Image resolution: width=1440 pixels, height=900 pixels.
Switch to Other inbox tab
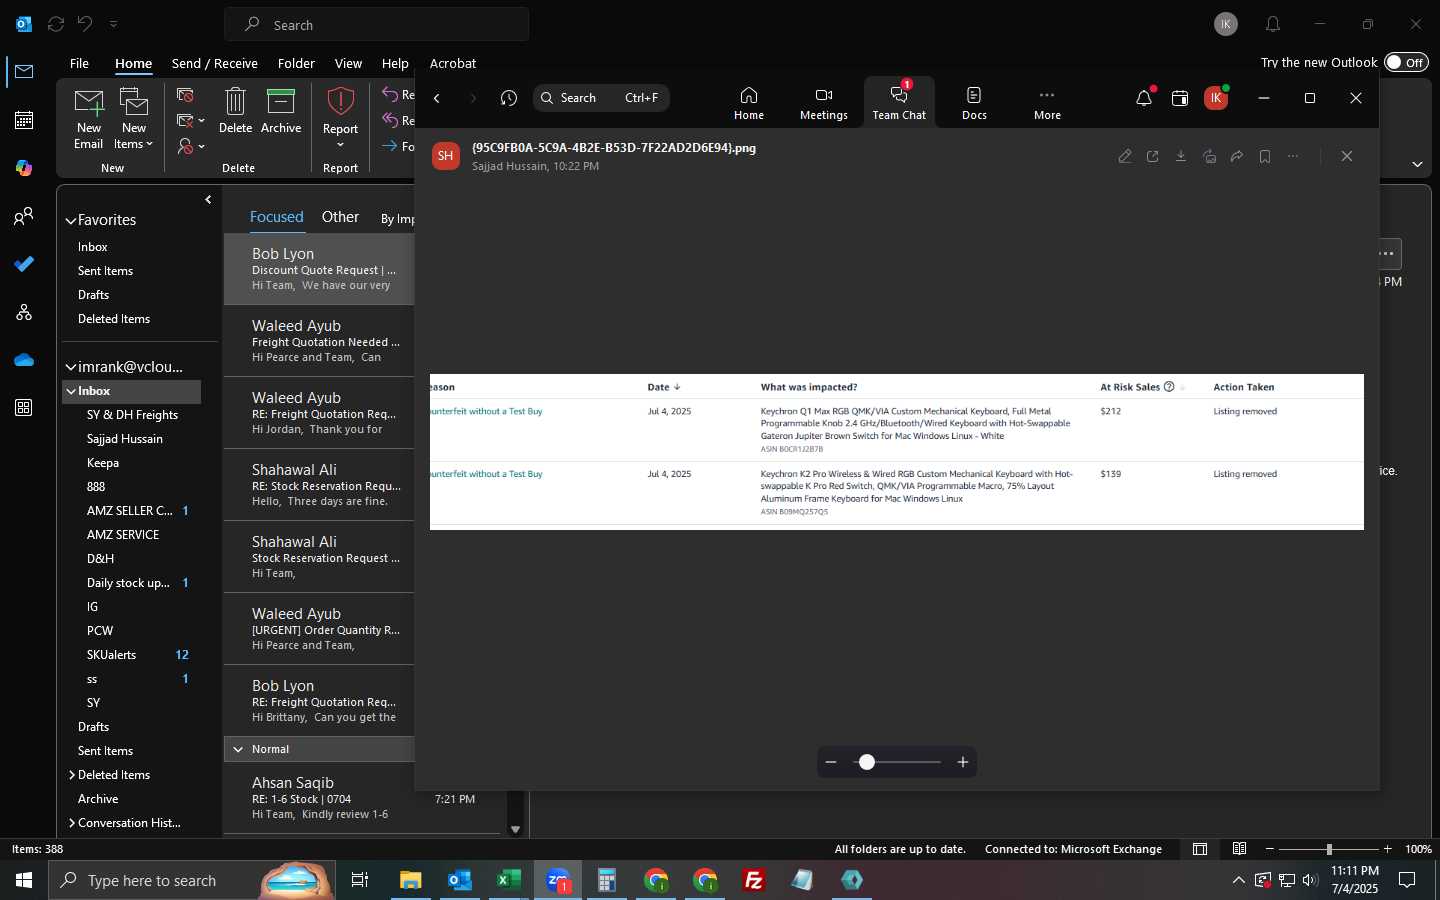[x=340, y=217]
